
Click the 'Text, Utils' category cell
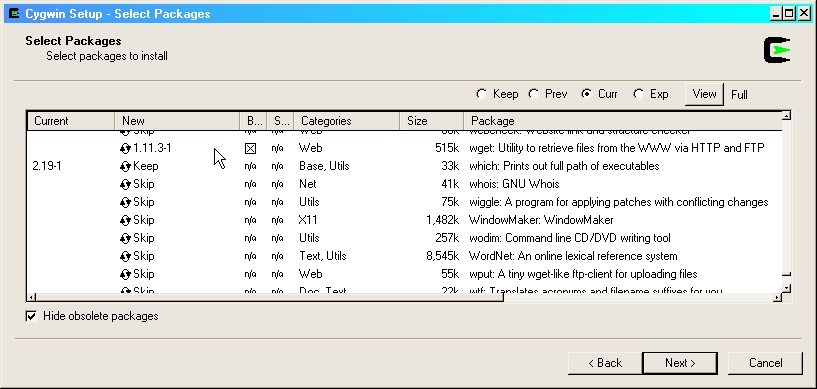pyautogui.click(x=323, y=256)
